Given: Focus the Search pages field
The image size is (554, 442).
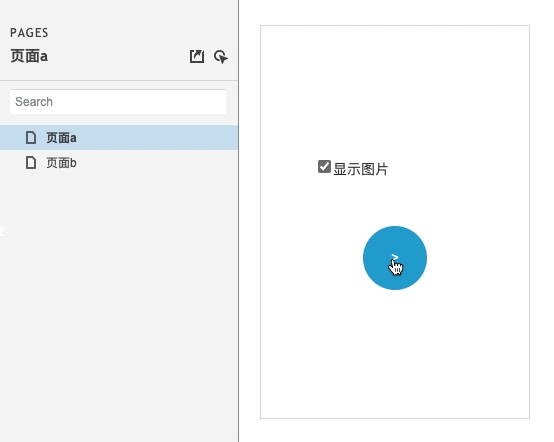Looking at the screenshot, I should 118,102.
